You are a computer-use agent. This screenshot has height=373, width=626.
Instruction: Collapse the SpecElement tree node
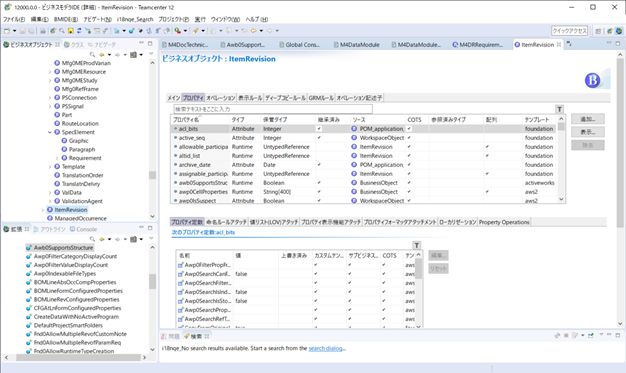[50, 132]
